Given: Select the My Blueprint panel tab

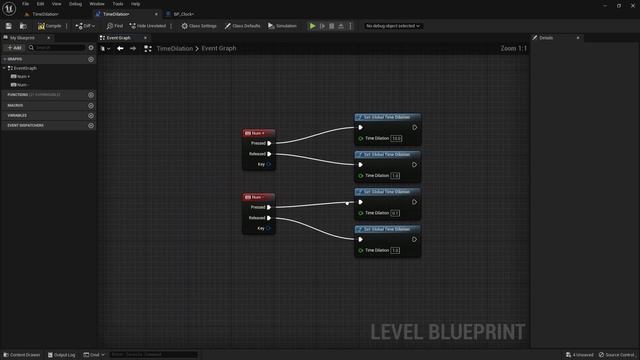Looking at the screenshot, I should (22, 38).
